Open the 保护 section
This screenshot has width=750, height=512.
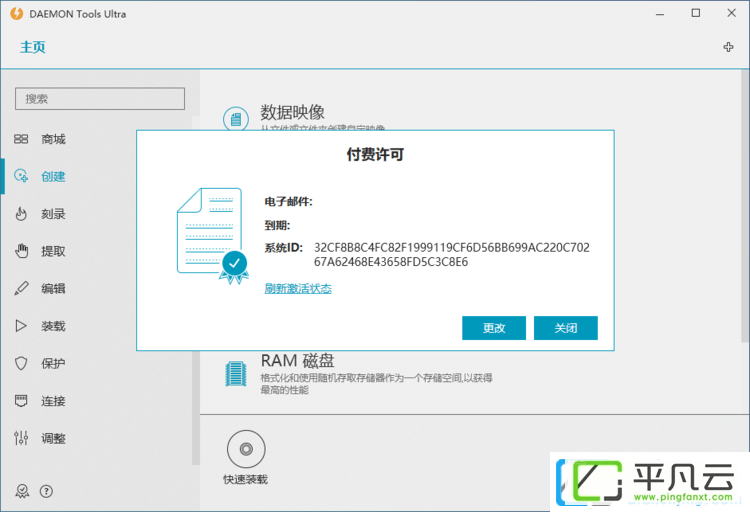pyautogui.click(x=53, y=363)
